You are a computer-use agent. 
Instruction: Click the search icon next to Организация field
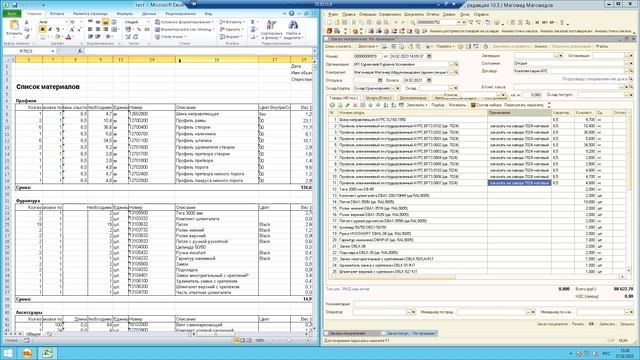point(456,64)
